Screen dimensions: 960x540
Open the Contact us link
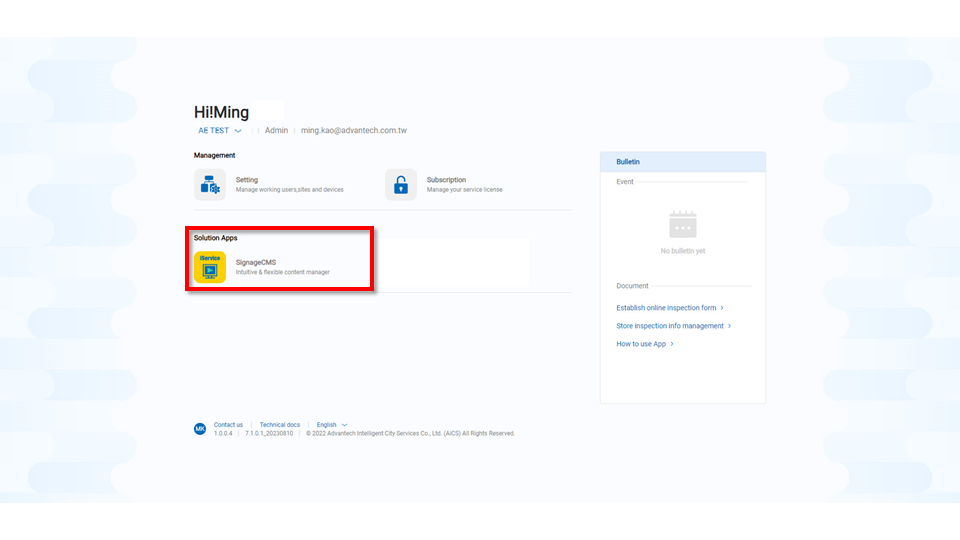click(x=228, y=425)
